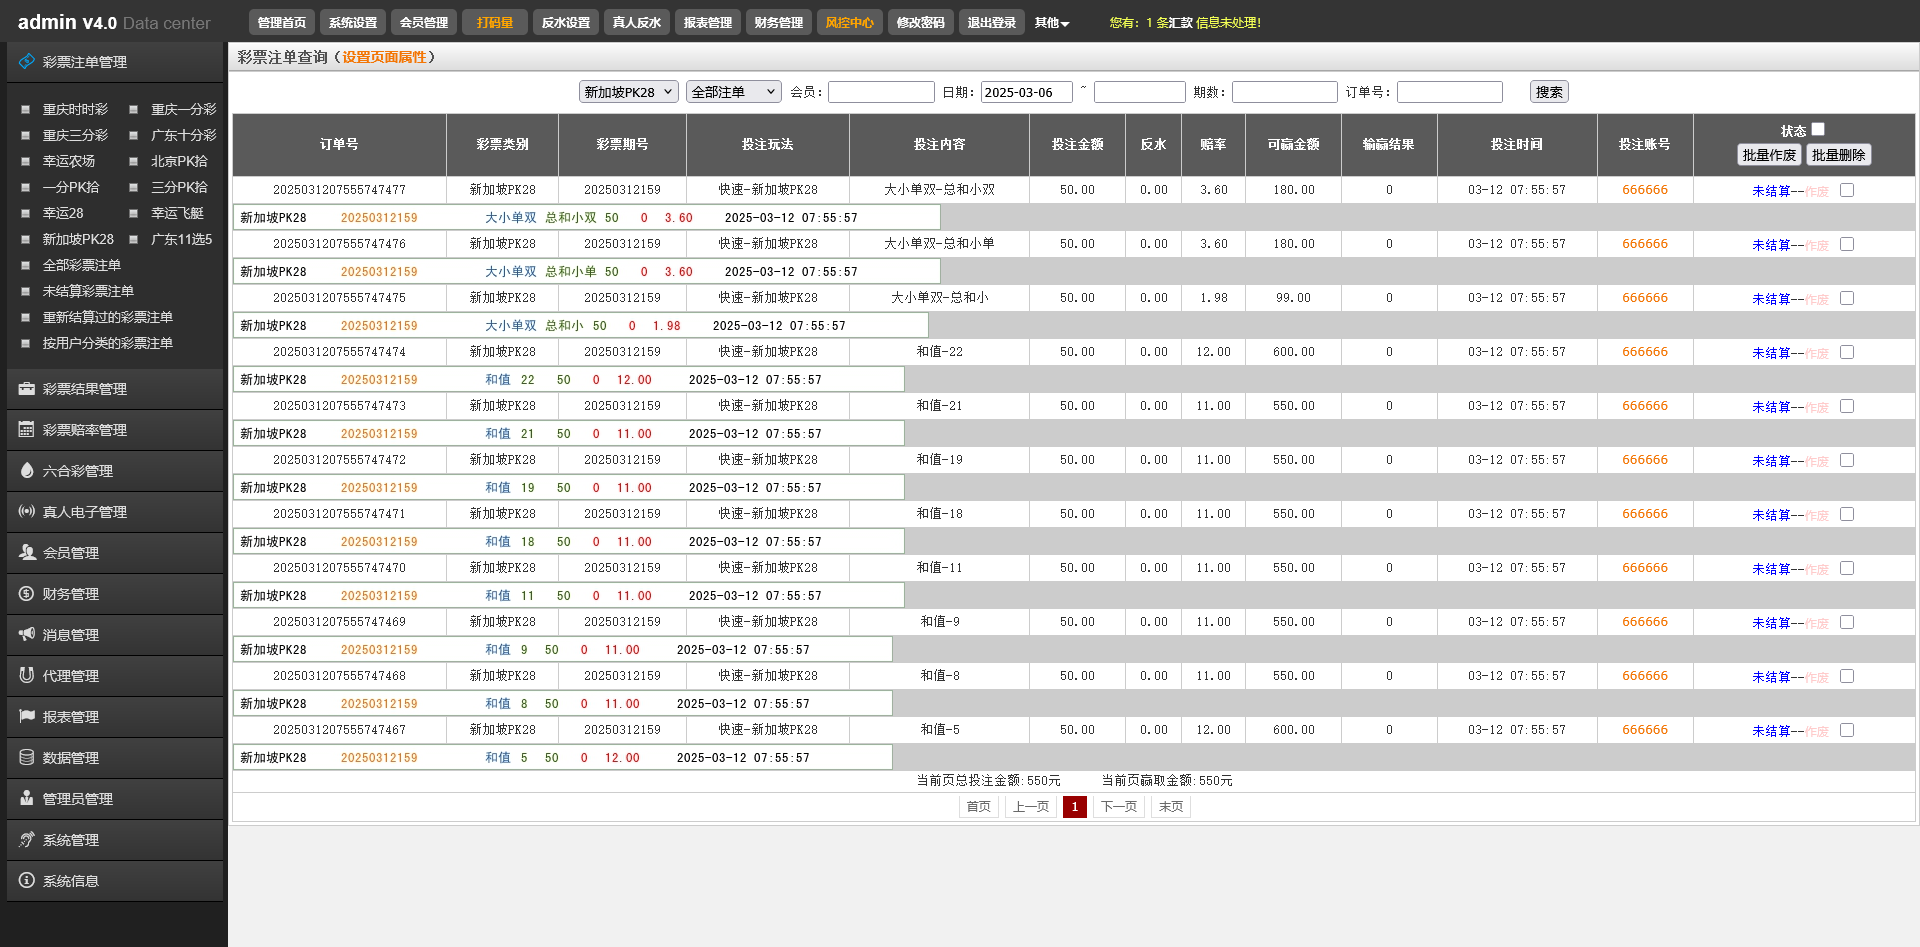This screenshot has height=947, width=1920.
Task: Click the 消息管理 megaphone icon
Action: (26, 635)
